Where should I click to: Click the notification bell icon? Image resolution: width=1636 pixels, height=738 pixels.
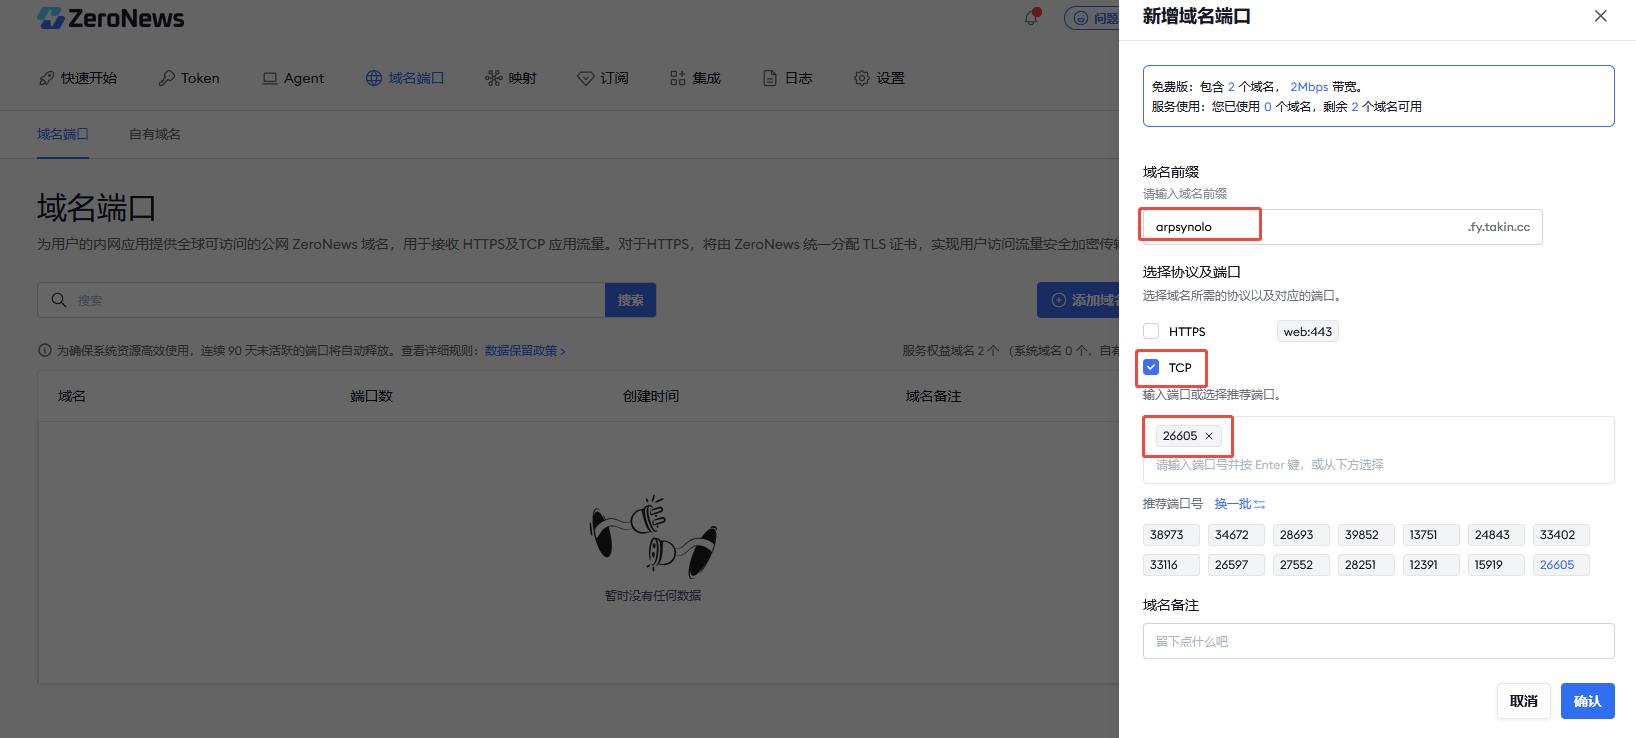1031,18
